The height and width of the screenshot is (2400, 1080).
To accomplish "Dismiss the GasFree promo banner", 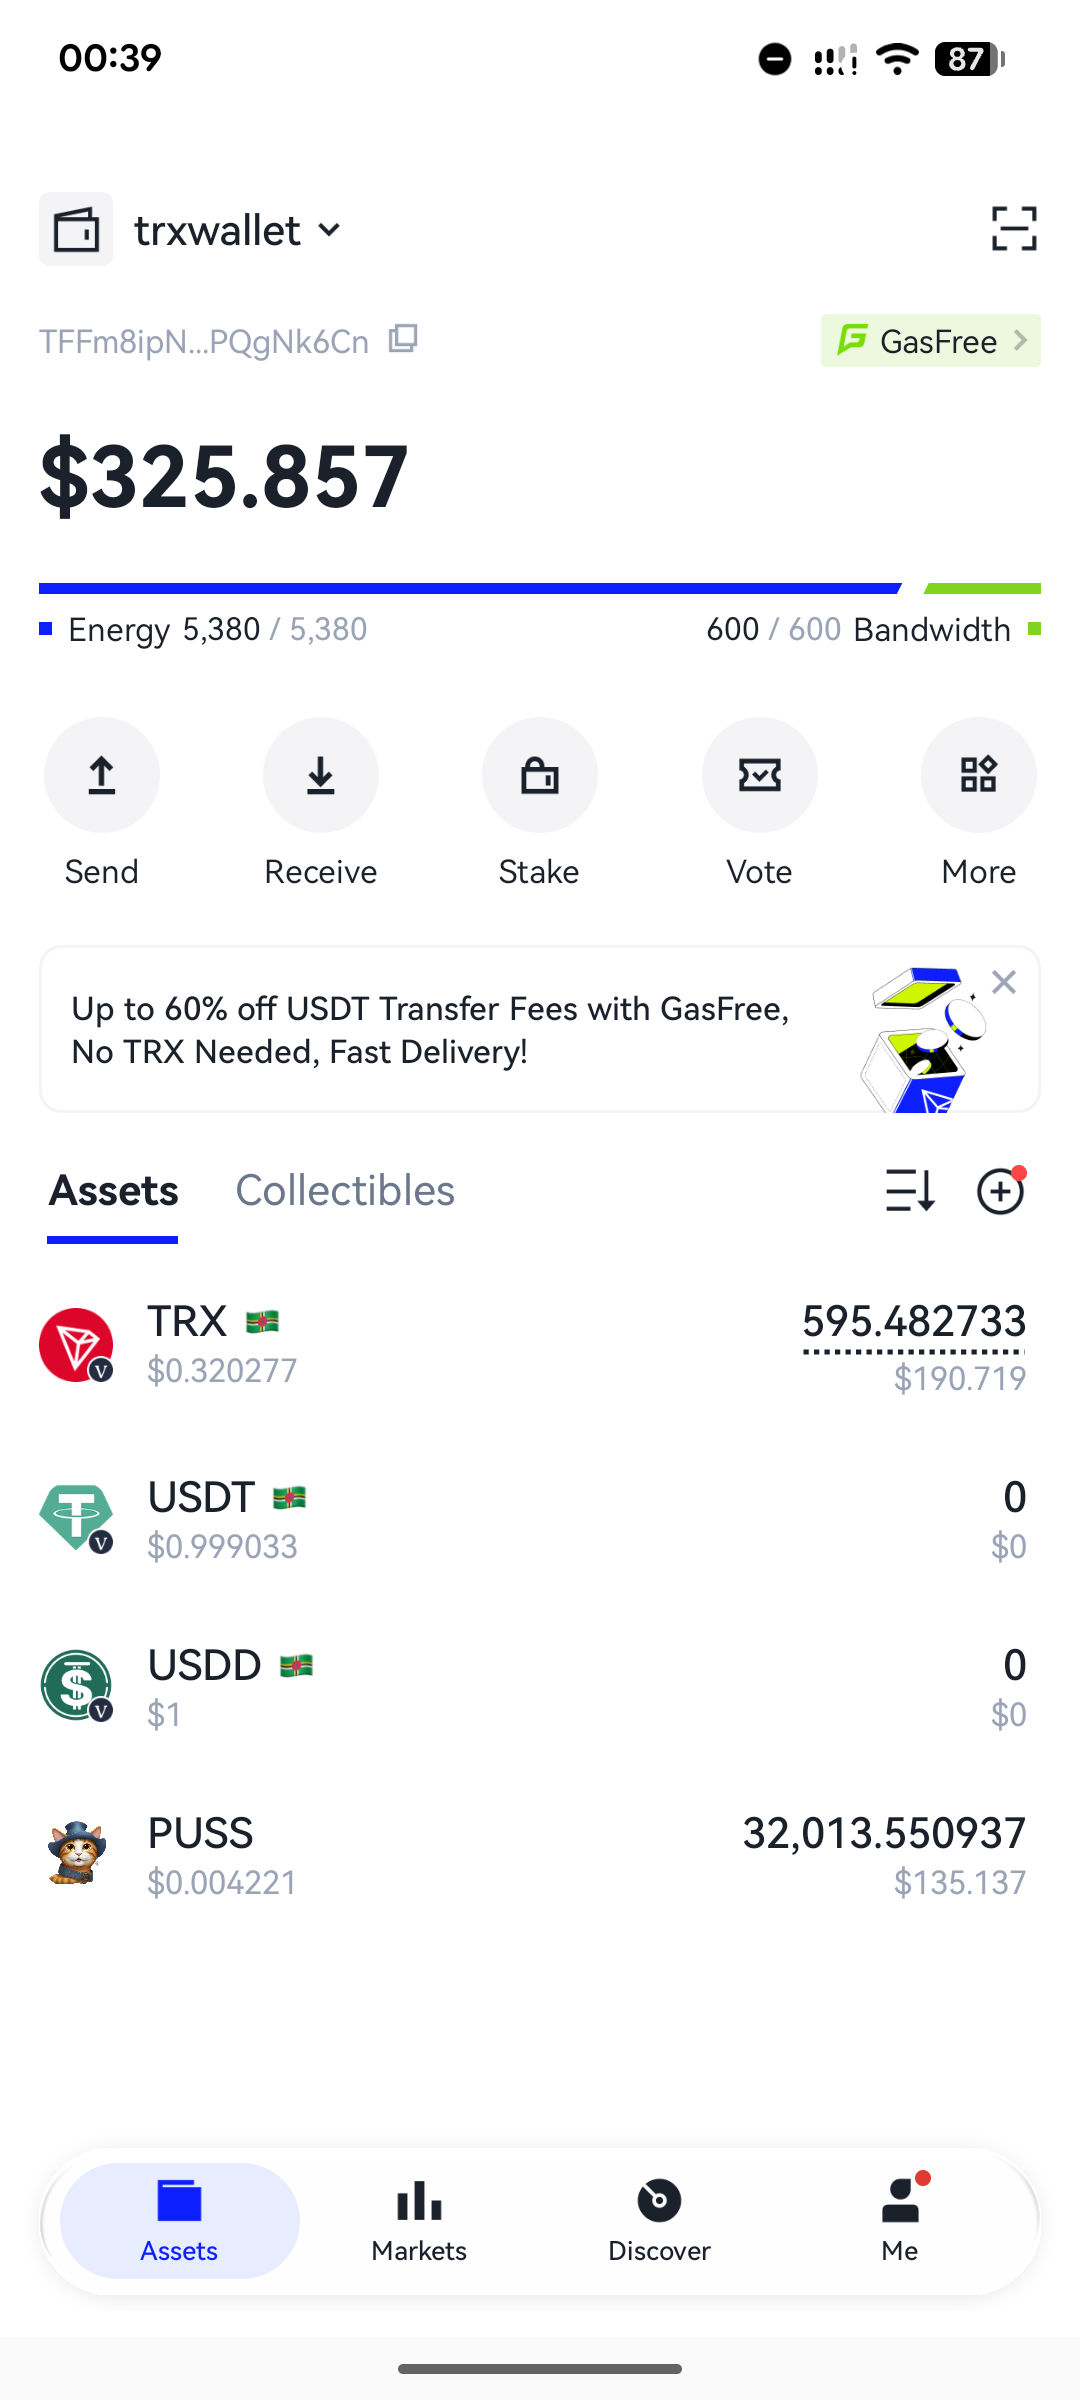I will [1004, 982].
